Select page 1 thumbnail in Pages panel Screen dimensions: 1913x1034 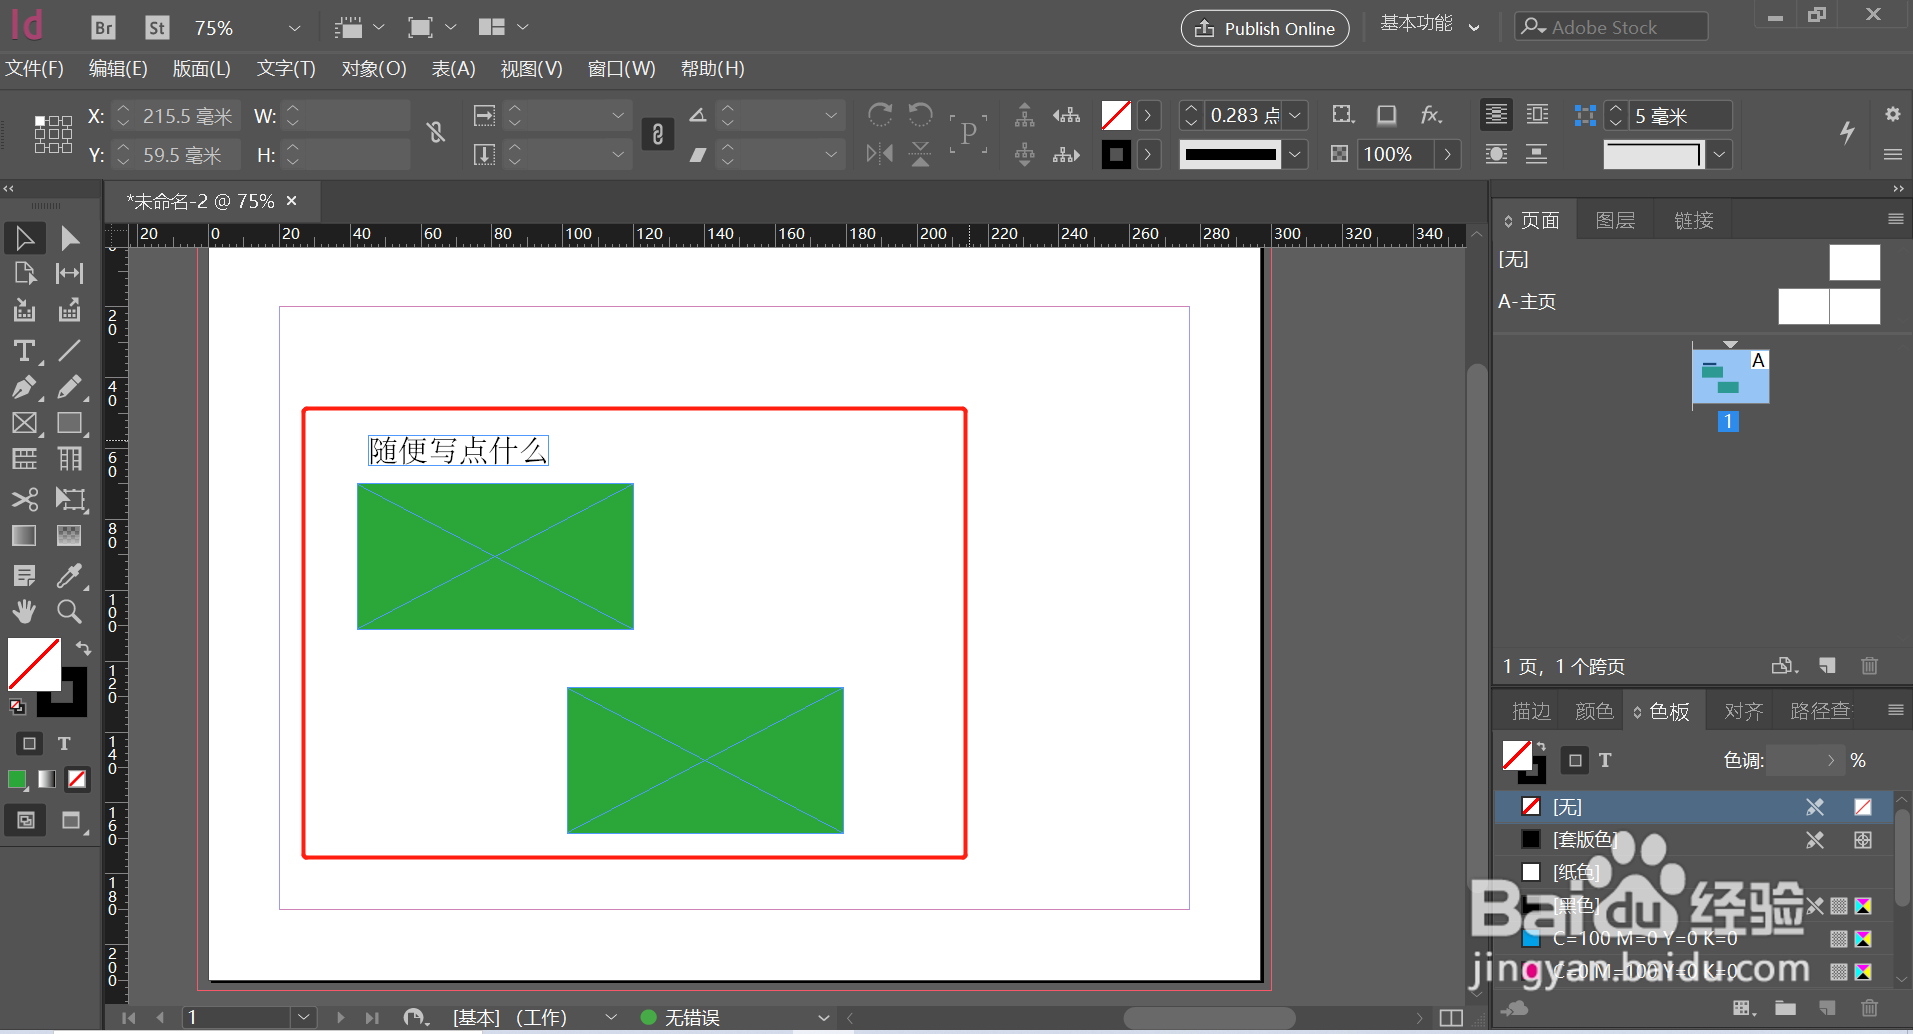(1730, 375)
